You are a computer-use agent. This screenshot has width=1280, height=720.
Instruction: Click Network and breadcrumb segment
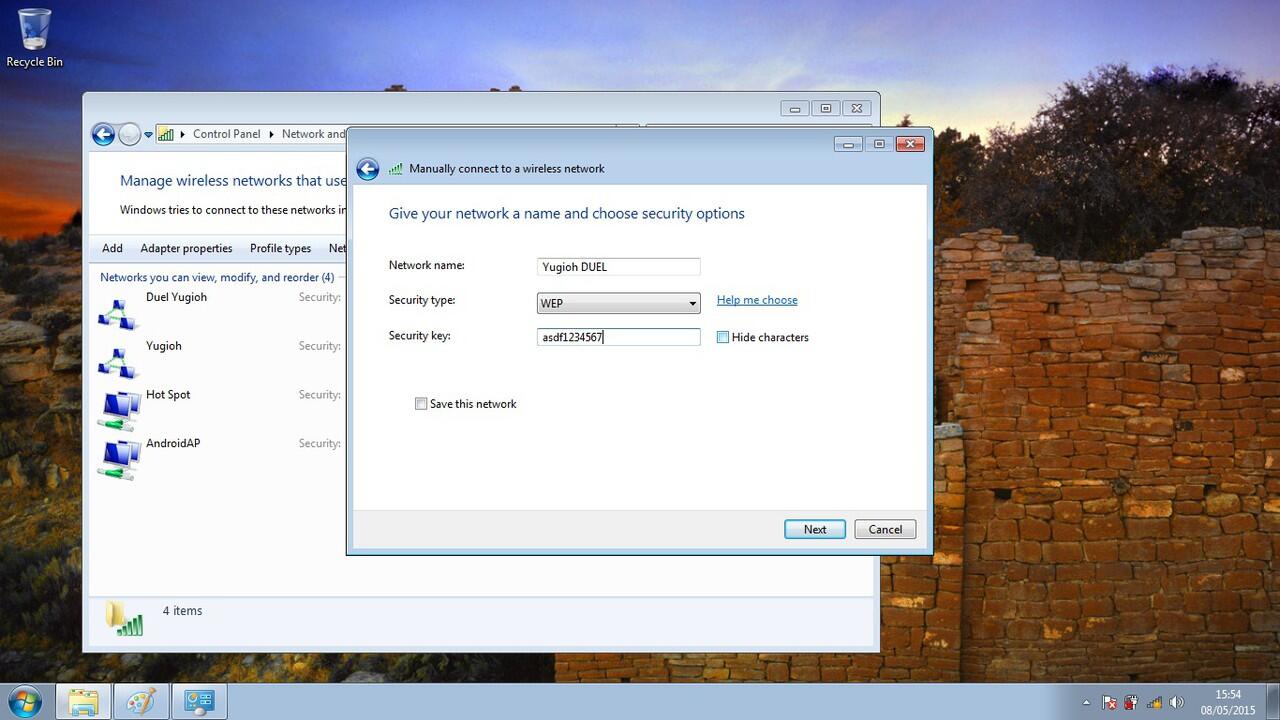[x=313, y=134]
